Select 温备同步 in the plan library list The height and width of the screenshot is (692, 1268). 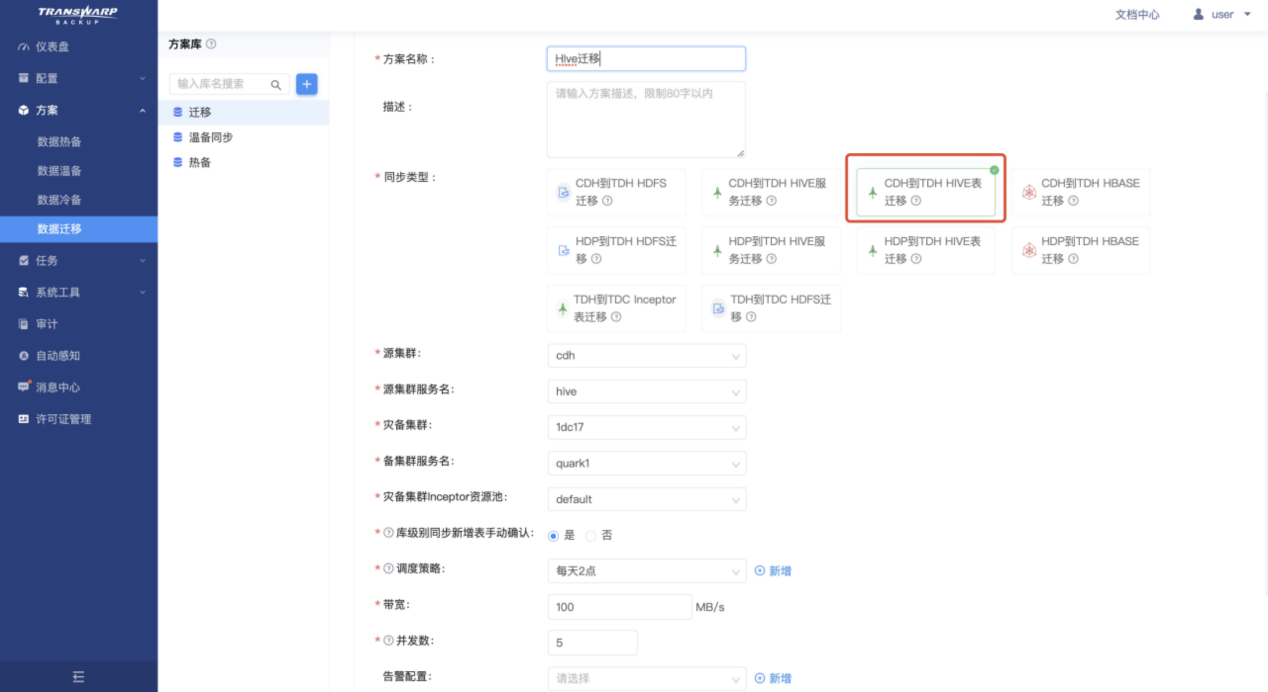coord(210,137)
